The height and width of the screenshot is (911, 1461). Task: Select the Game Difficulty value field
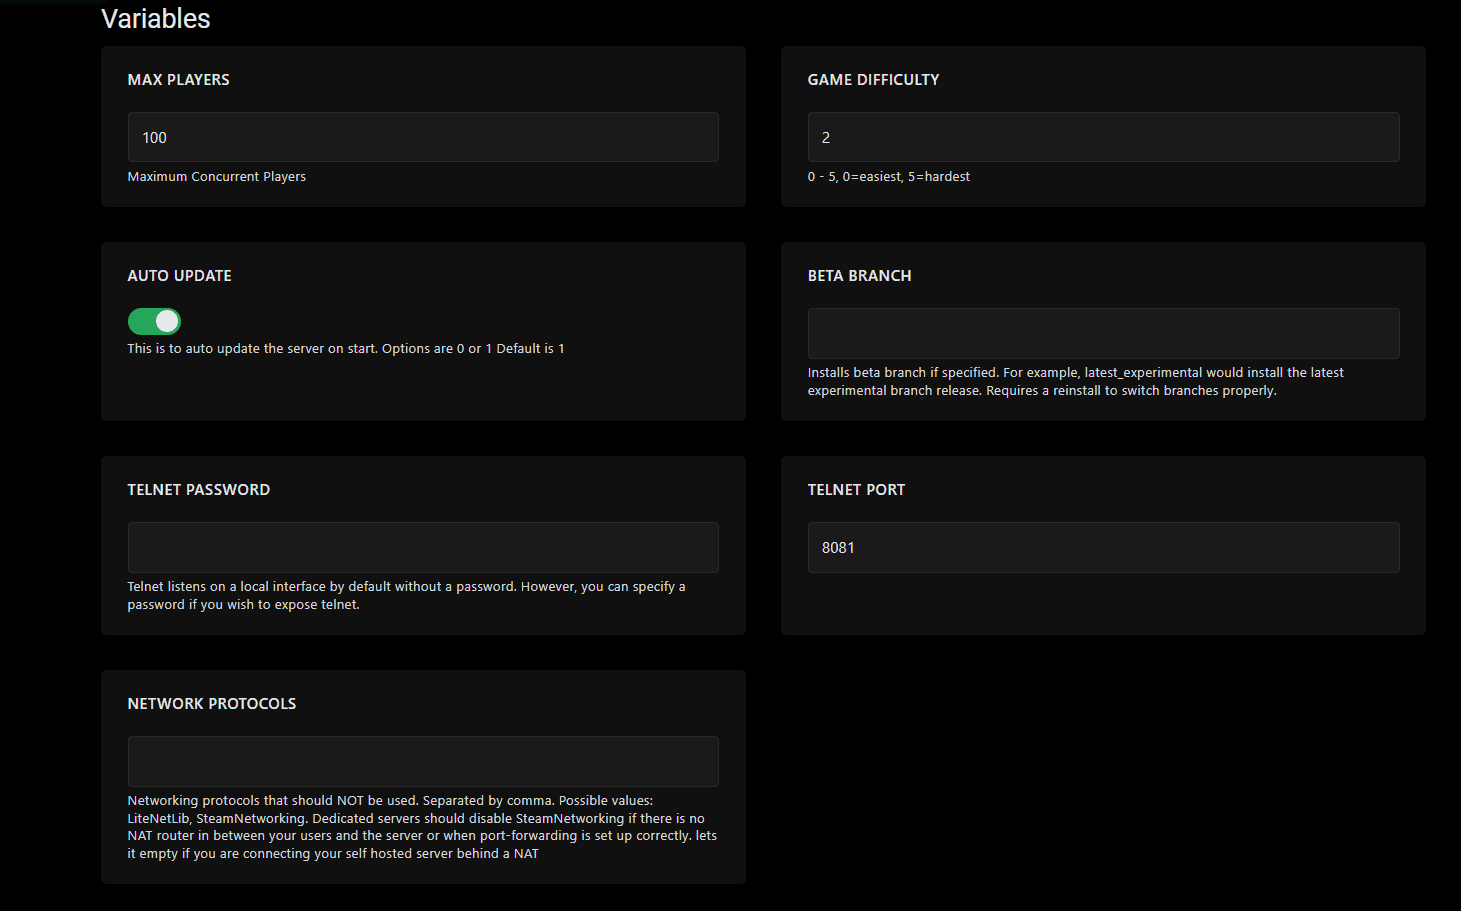(1103, 137)
